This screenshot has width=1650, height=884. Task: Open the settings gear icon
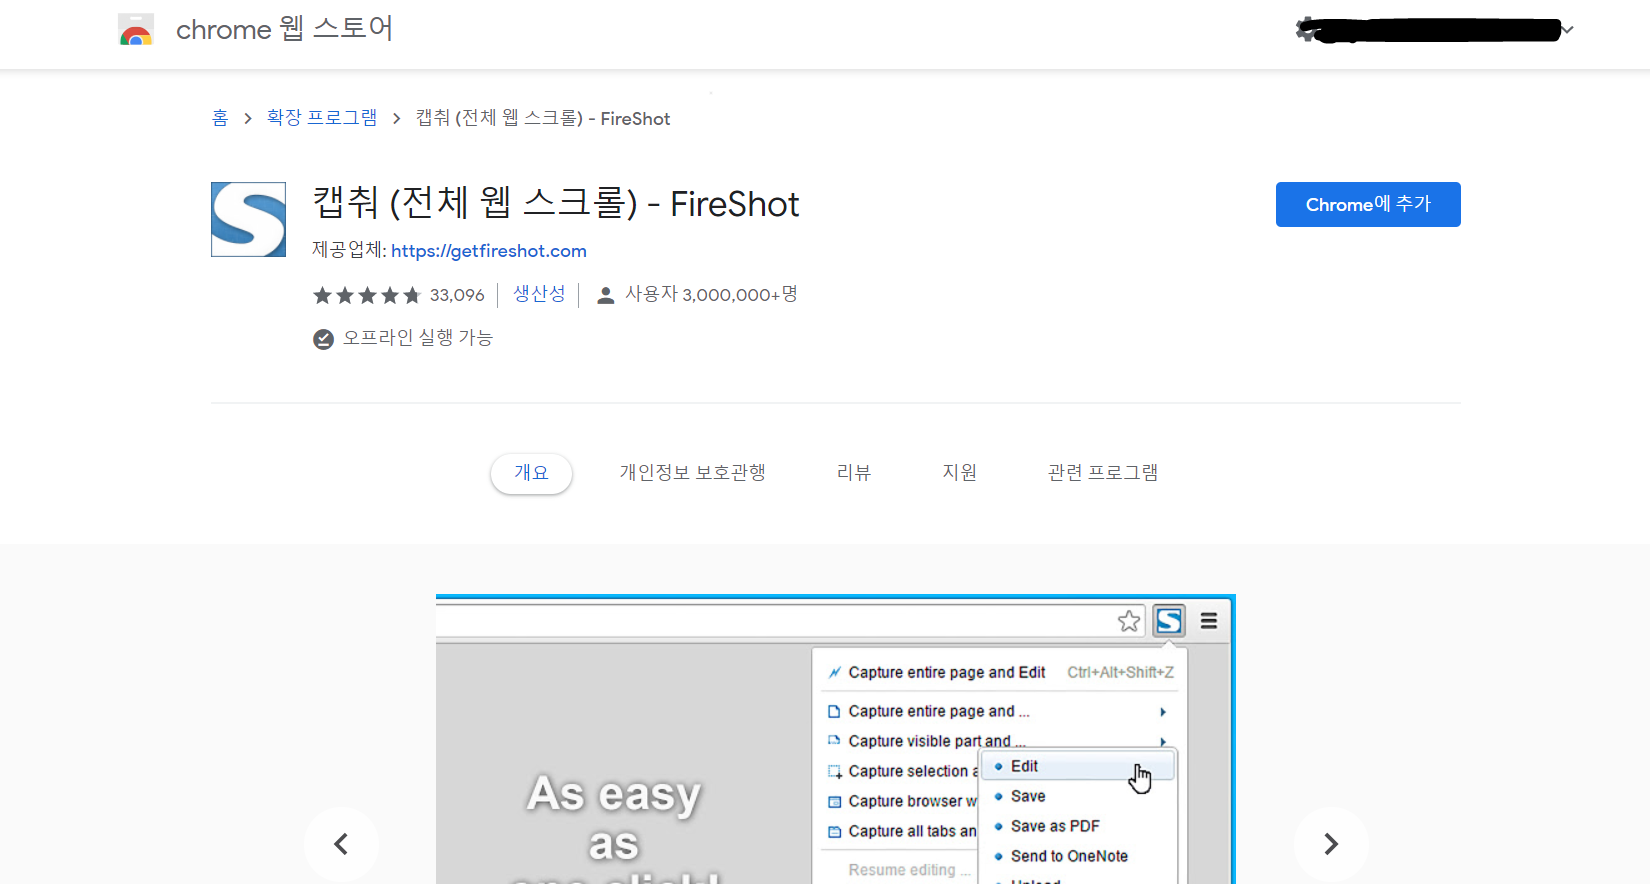coord(1306,29)
